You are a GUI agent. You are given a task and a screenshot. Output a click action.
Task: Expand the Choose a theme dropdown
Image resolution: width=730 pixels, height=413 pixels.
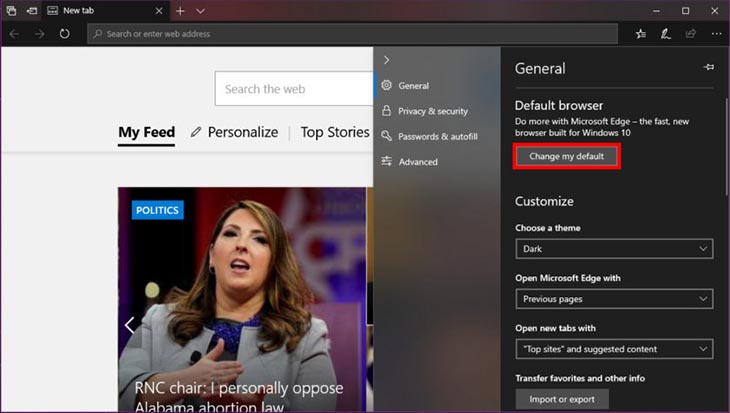coord(614,248)
